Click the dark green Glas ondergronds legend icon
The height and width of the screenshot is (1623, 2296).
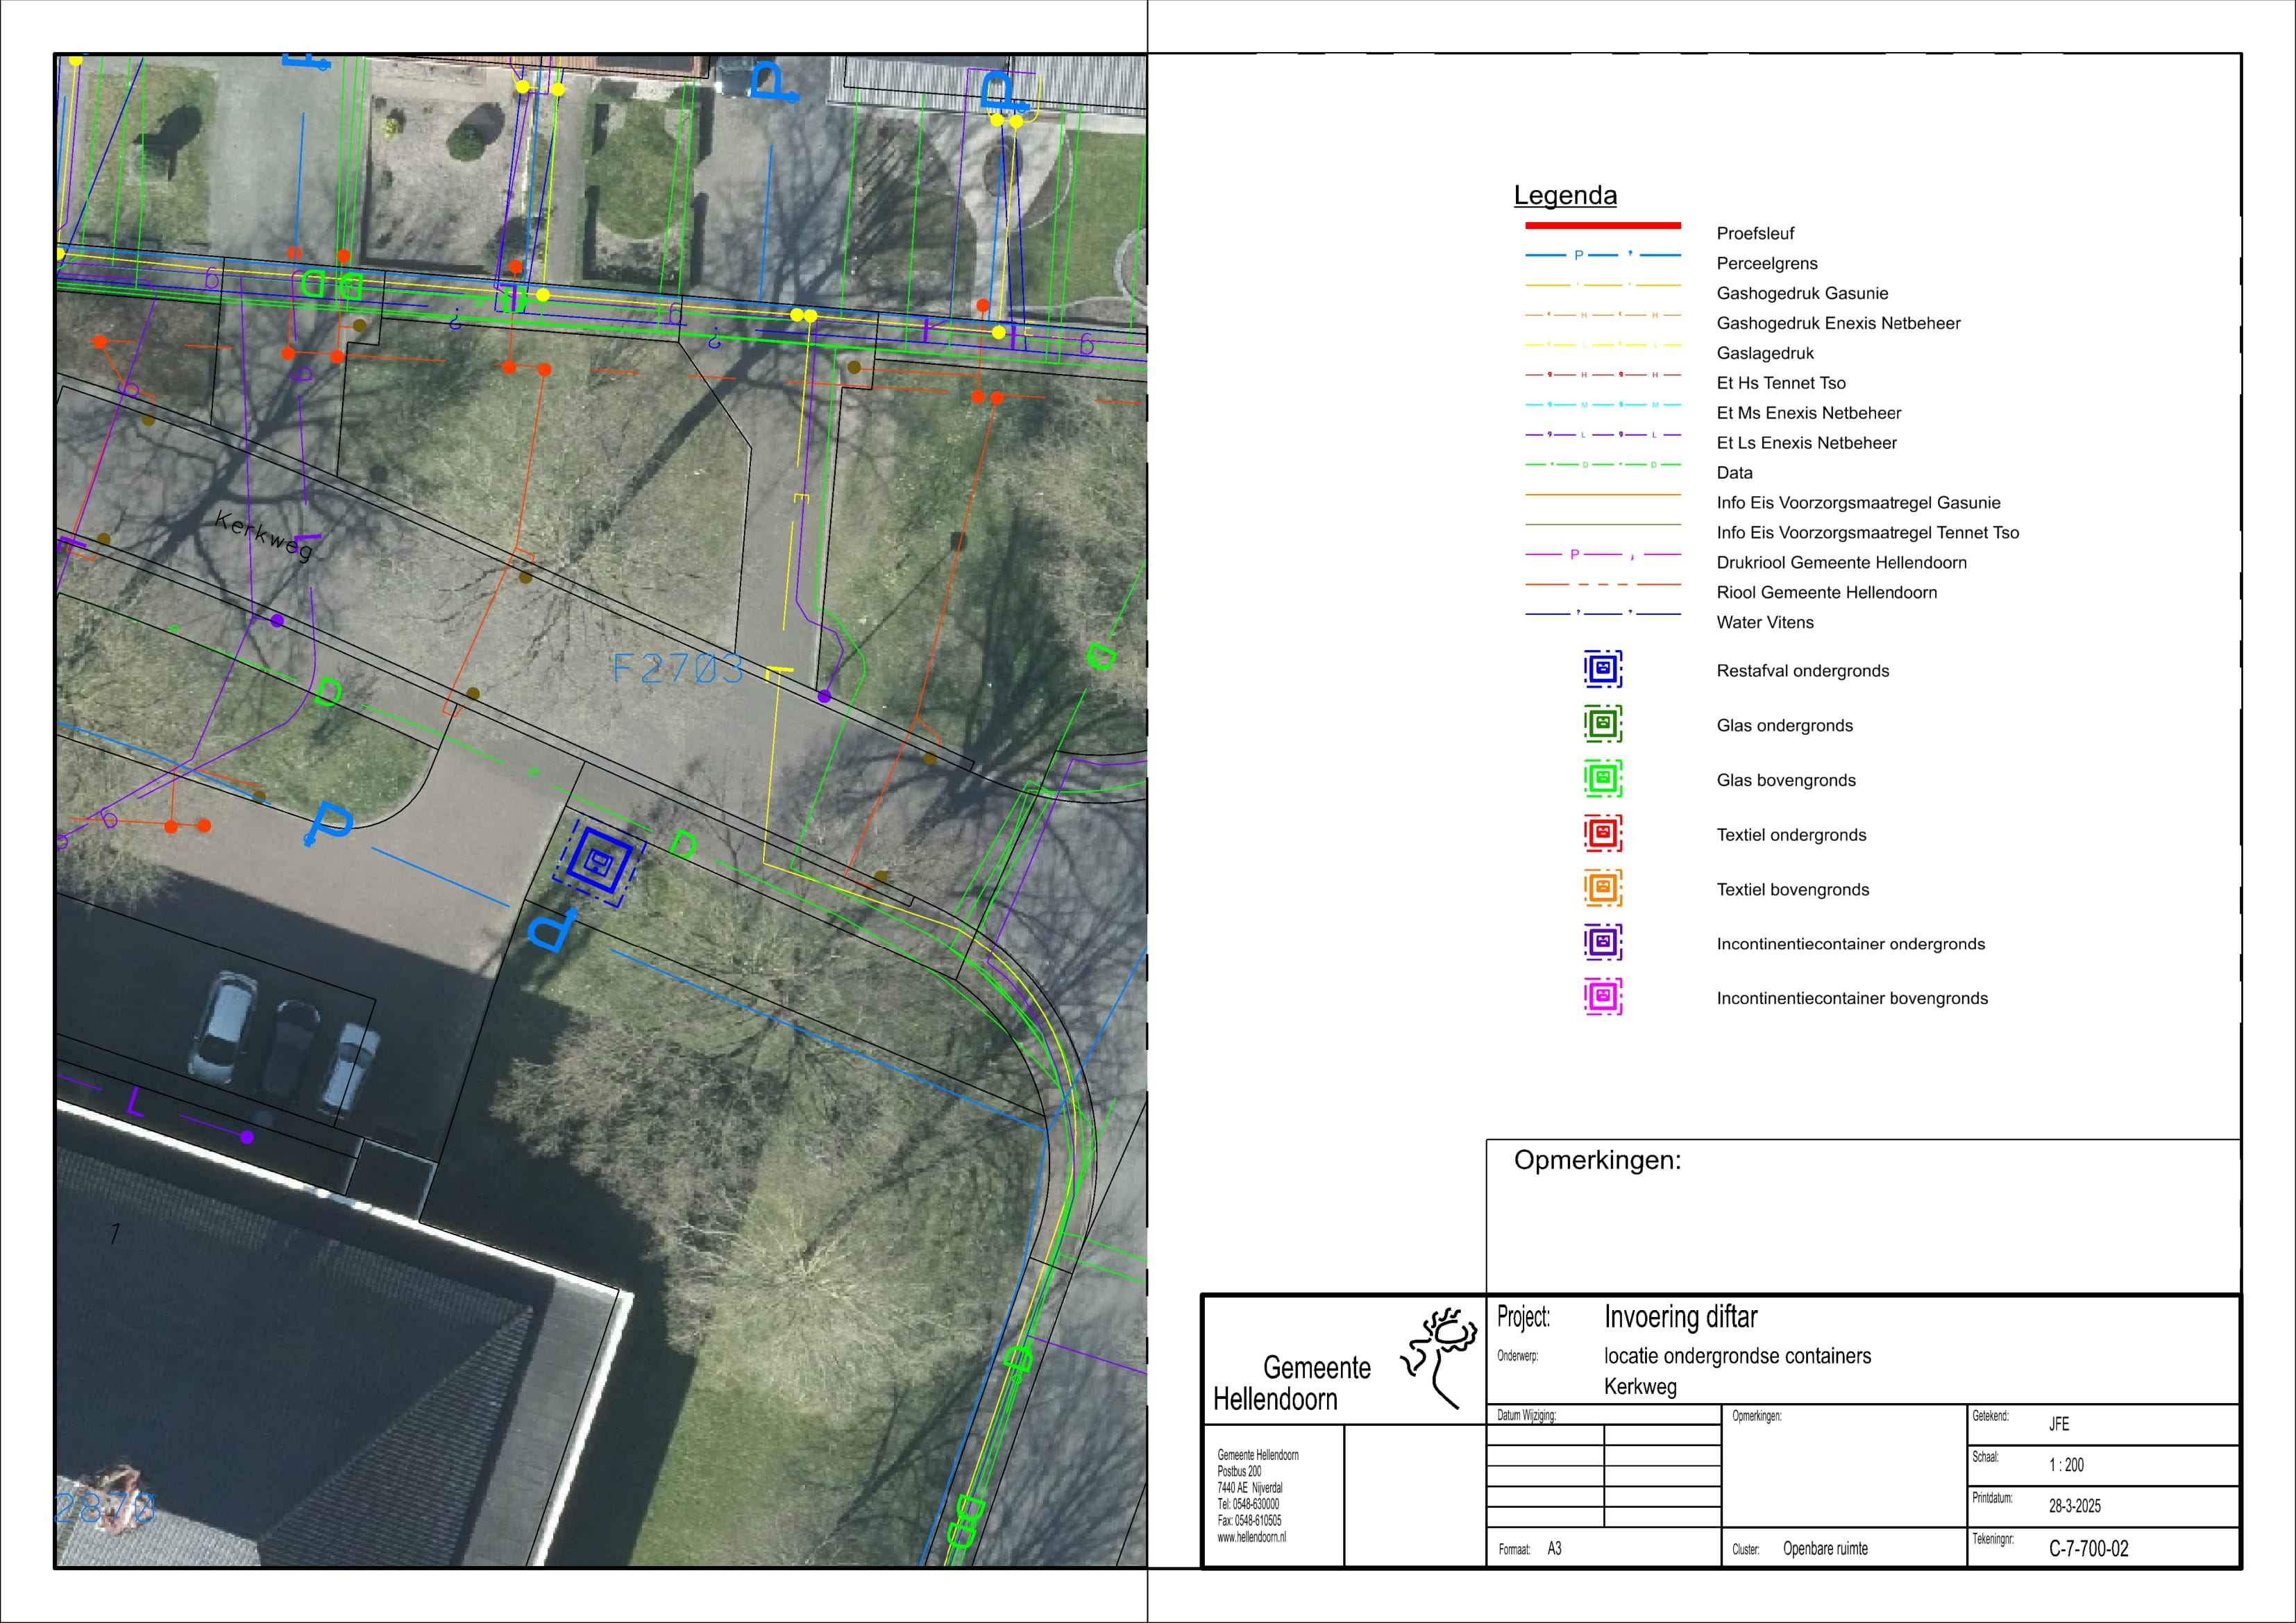coord(1602,723)
